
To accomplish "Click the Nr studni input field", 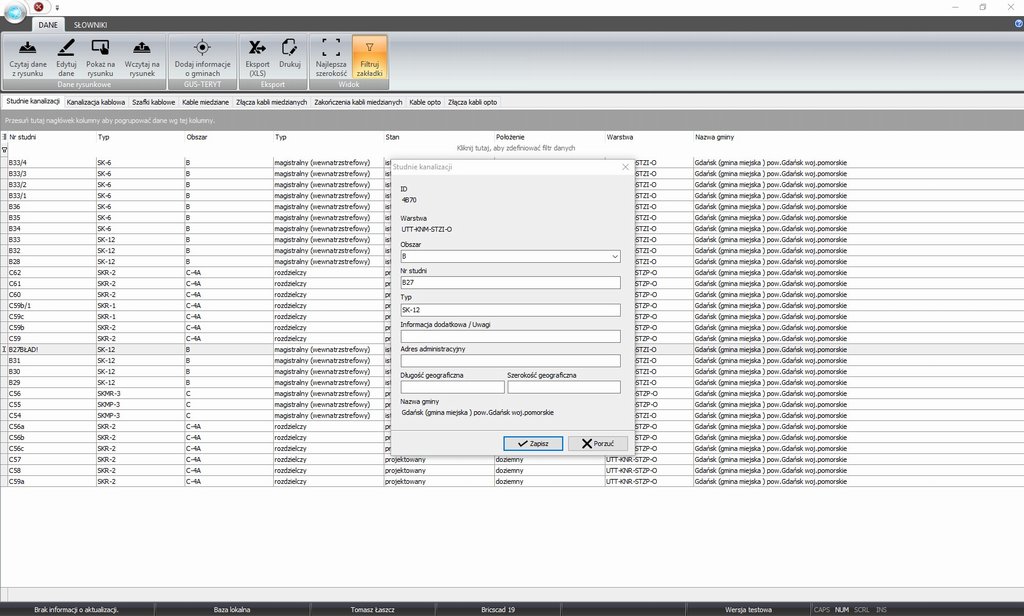I will tap(510, 283).
